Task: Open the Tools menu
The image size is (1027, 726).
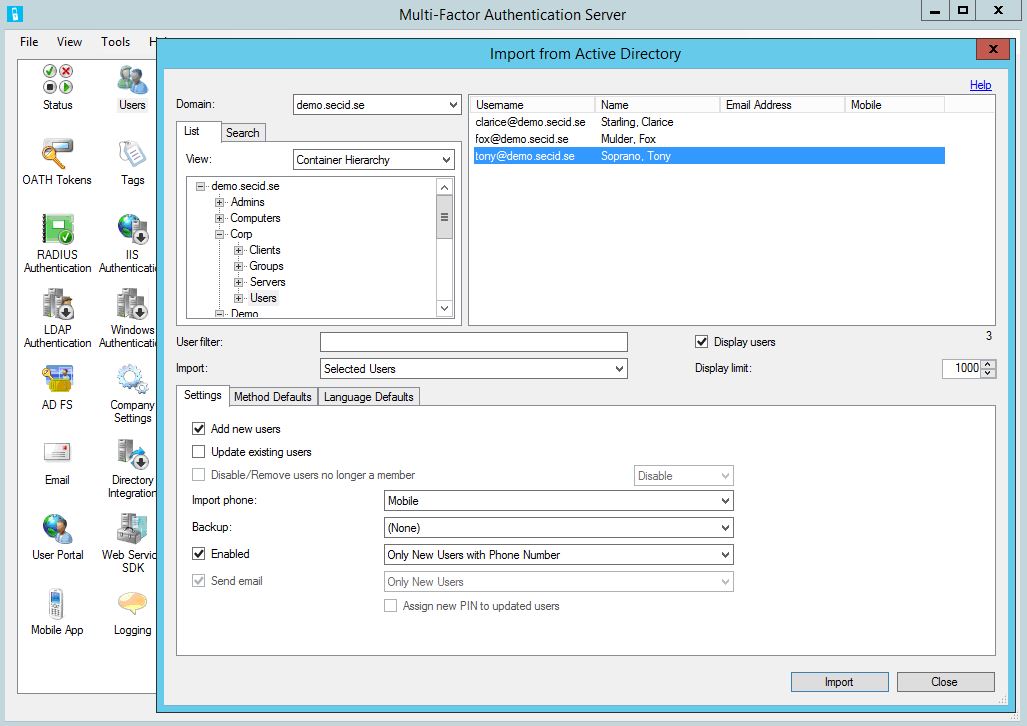Action: 115,42
